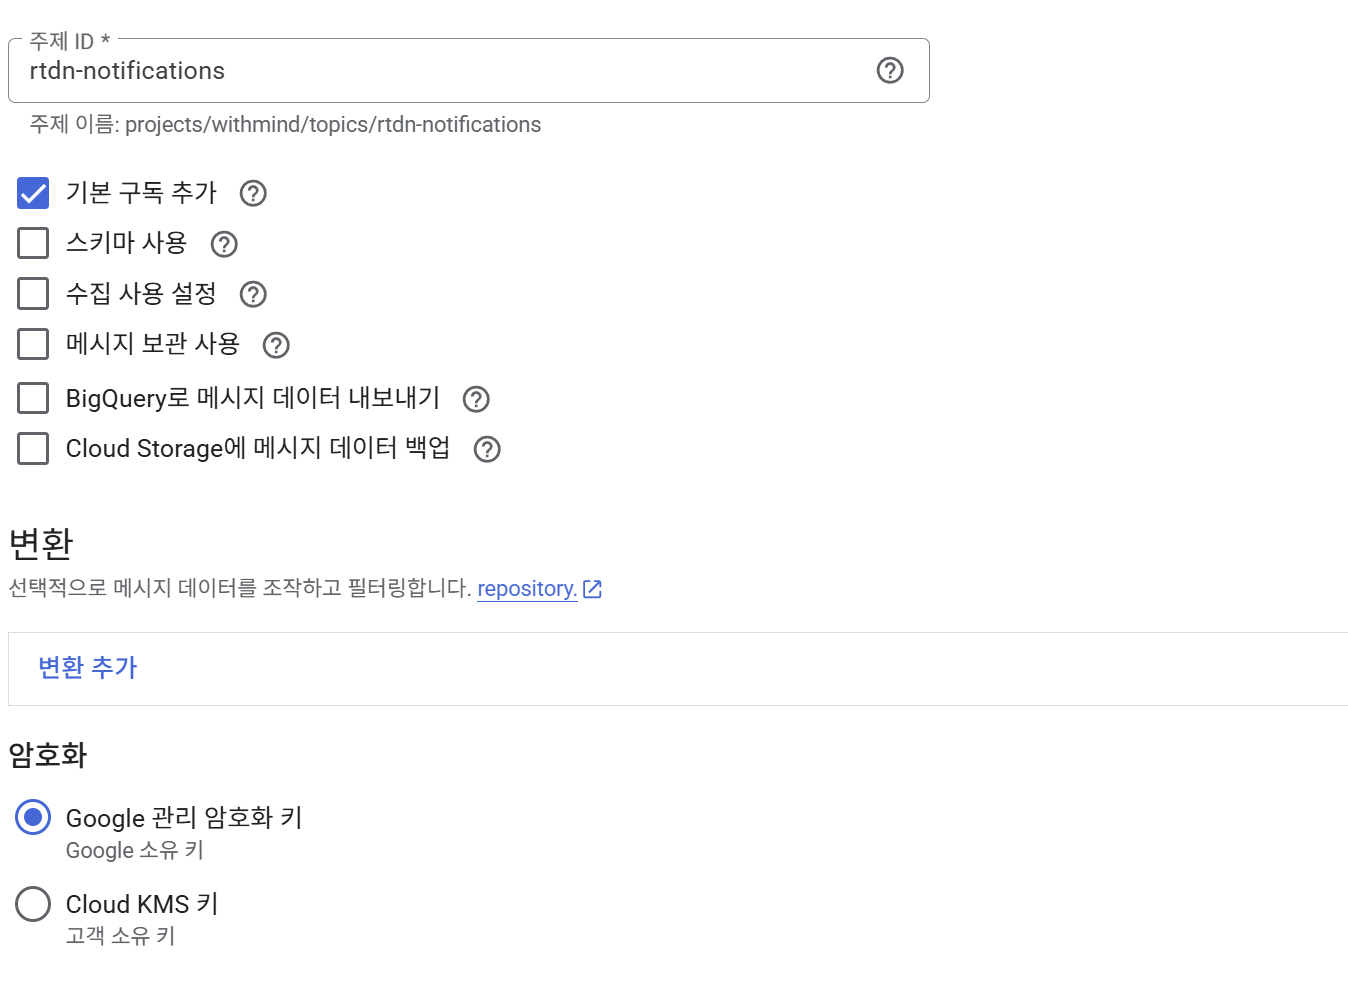
Task: Click the 주제 ID text field
Action: (x=440, y=71)
